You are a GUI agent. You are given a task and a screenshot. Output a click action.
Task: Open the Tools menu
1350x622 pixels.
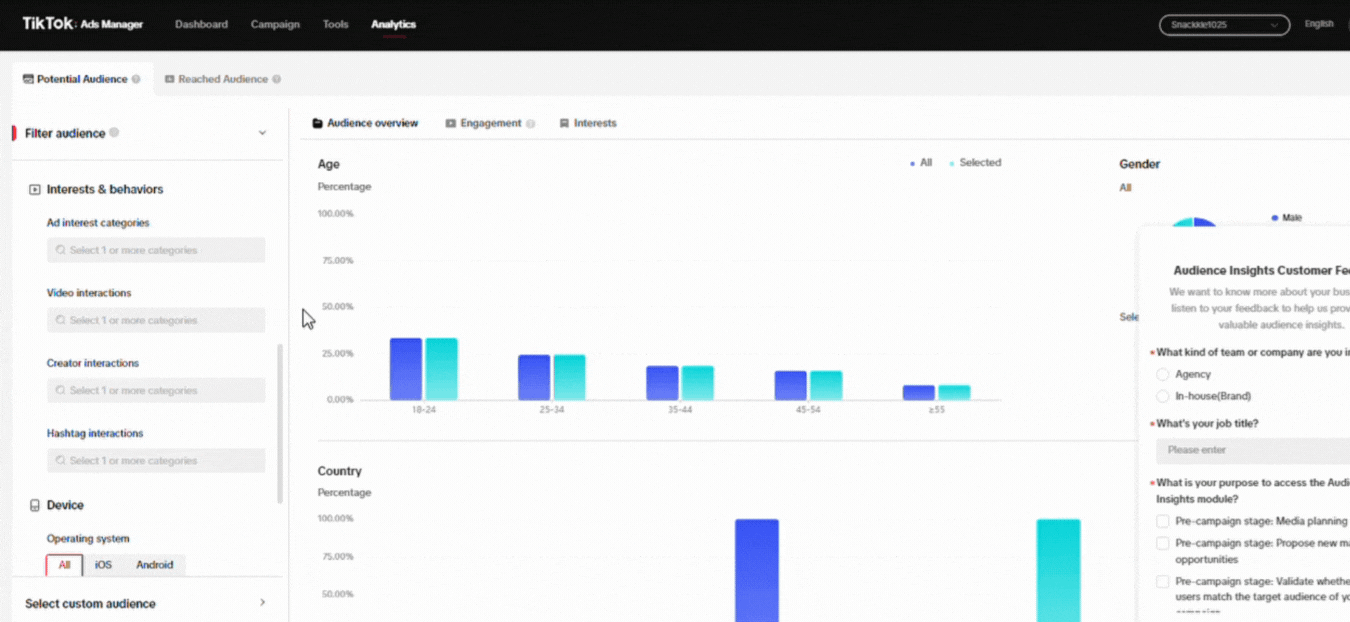tap(336, 24)
